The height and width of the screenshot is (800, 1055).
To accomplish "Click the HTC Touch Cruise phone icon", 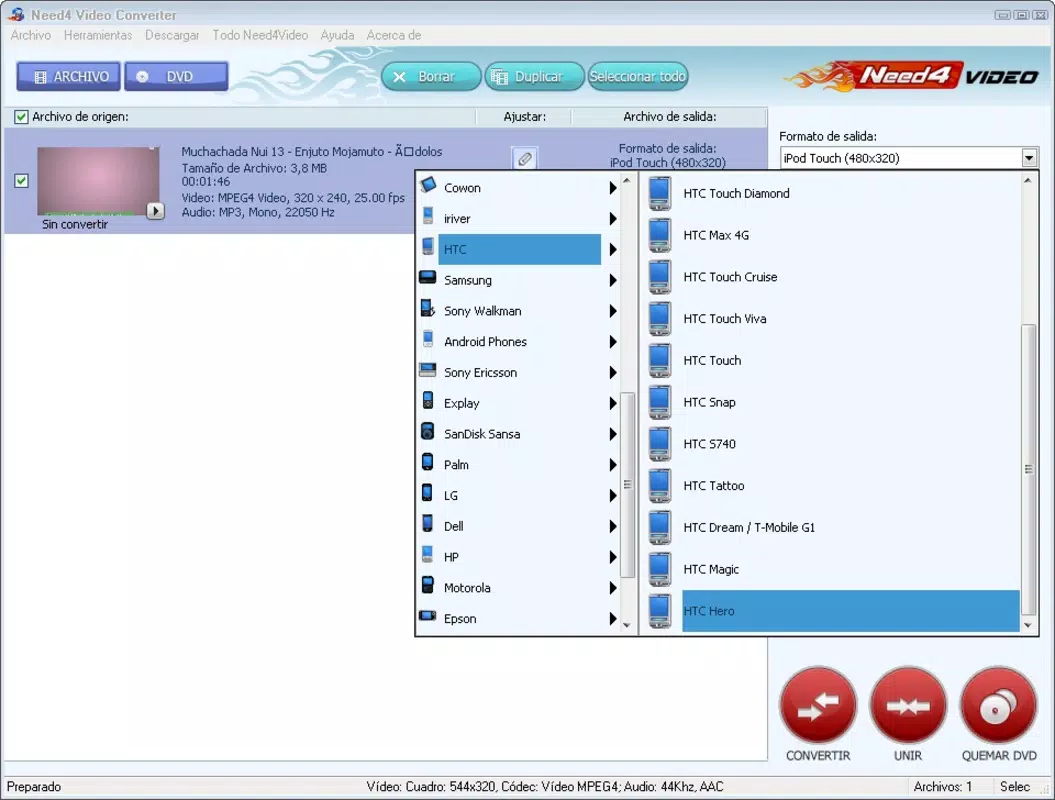I will pos(660,277).
